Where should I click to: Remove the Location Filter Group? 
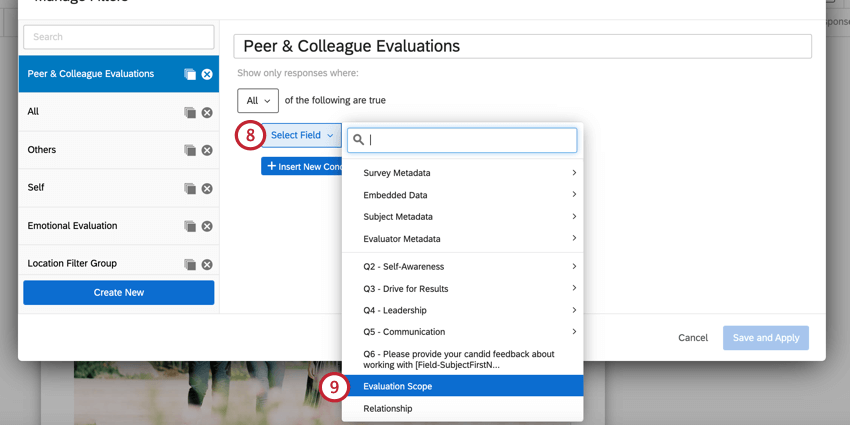(207, 264)
